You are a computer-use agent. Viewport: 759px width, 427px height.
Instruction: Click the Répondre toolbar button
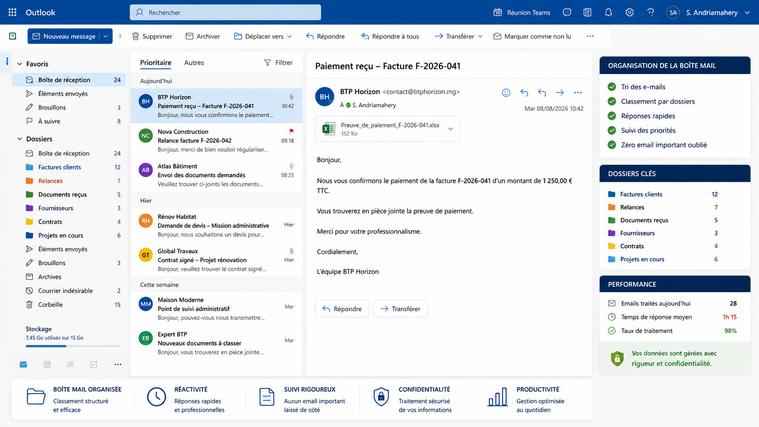325,36
